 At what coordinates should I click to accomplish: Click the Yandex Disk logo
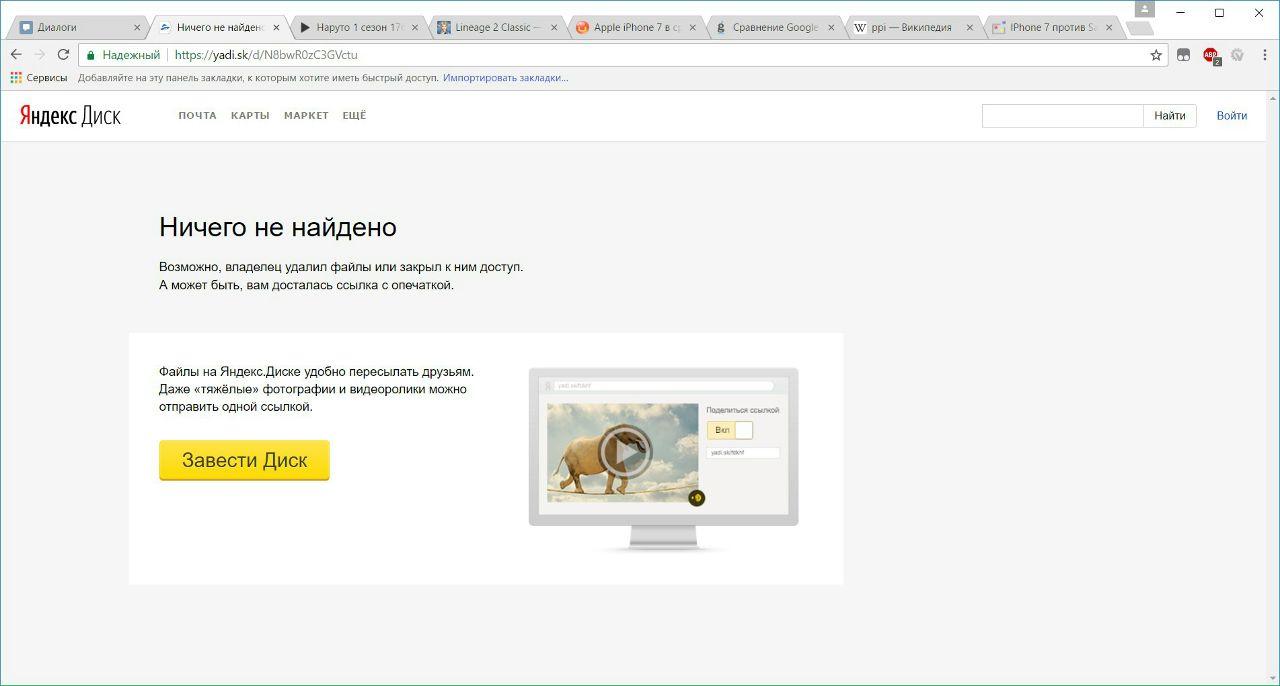click(70, 116)
